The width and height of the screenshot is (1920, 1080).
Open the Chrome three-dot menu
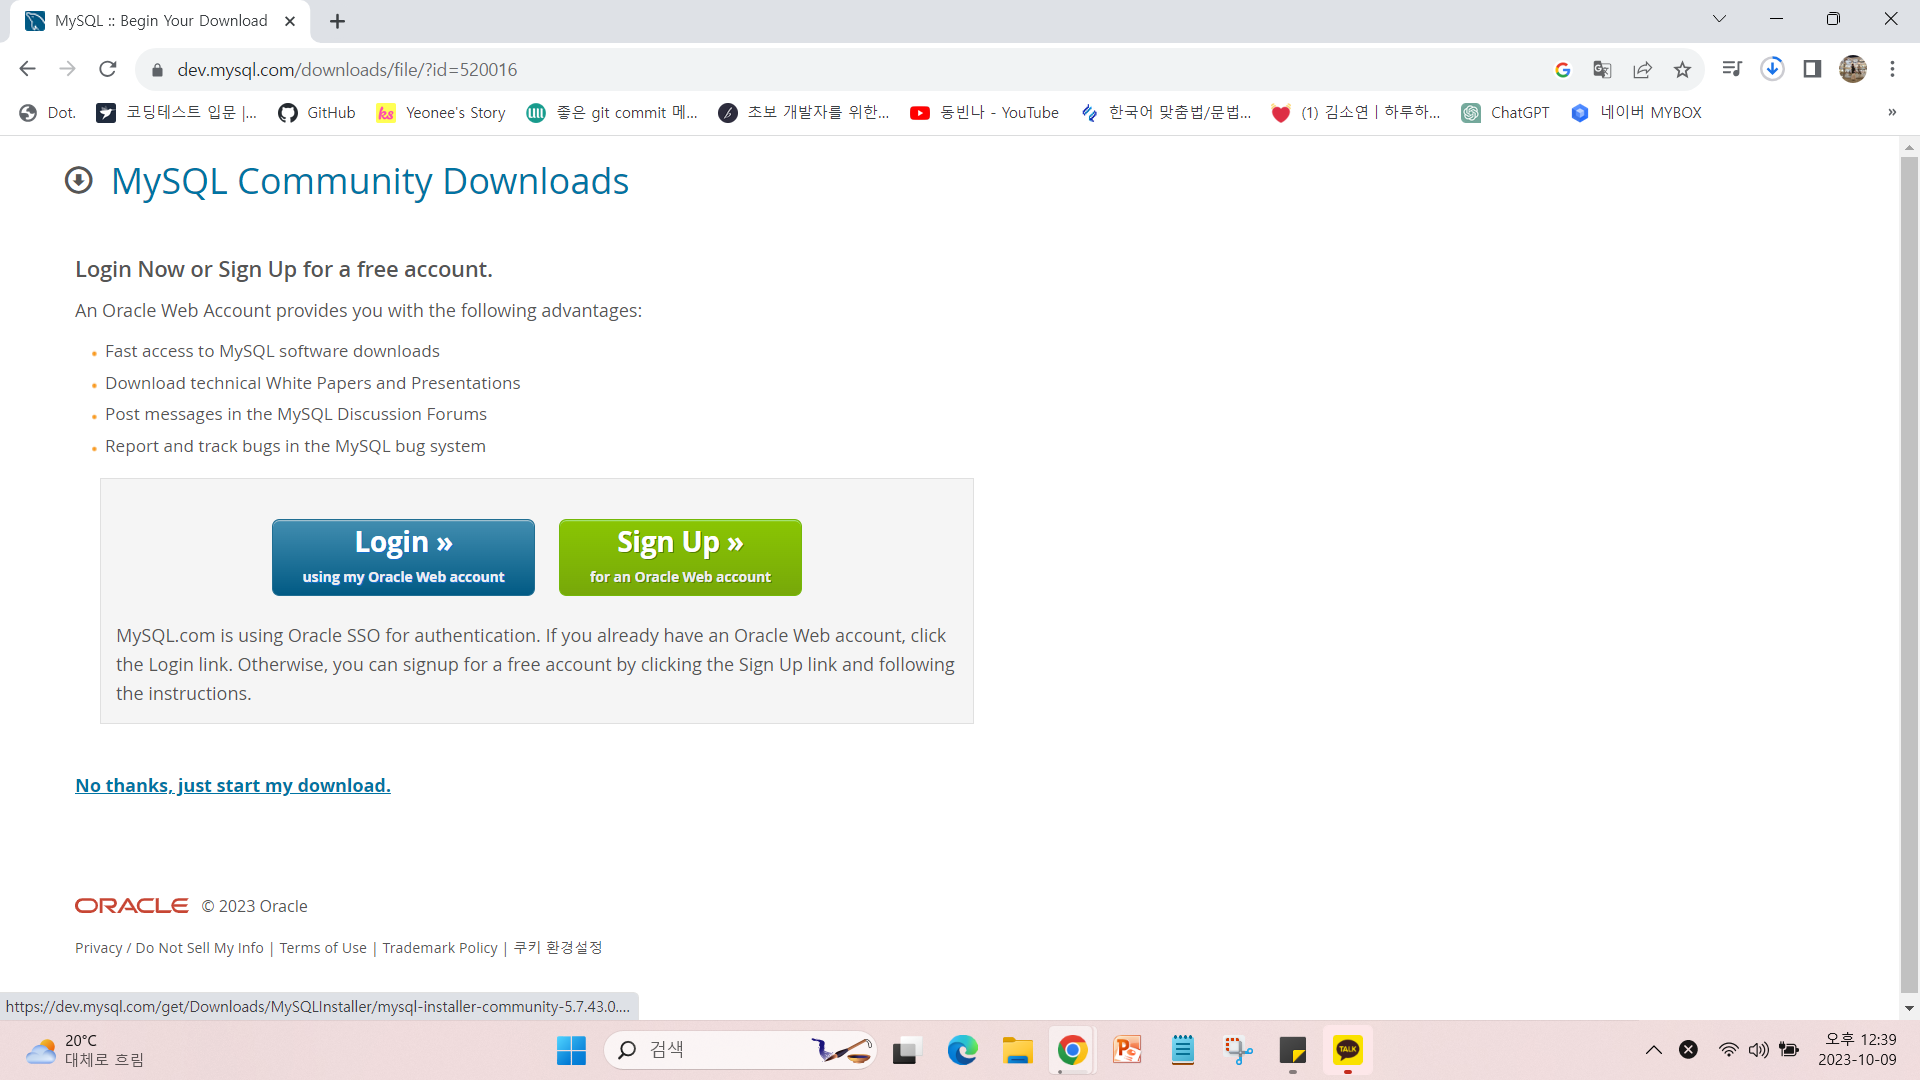(x=1892, y=69)
